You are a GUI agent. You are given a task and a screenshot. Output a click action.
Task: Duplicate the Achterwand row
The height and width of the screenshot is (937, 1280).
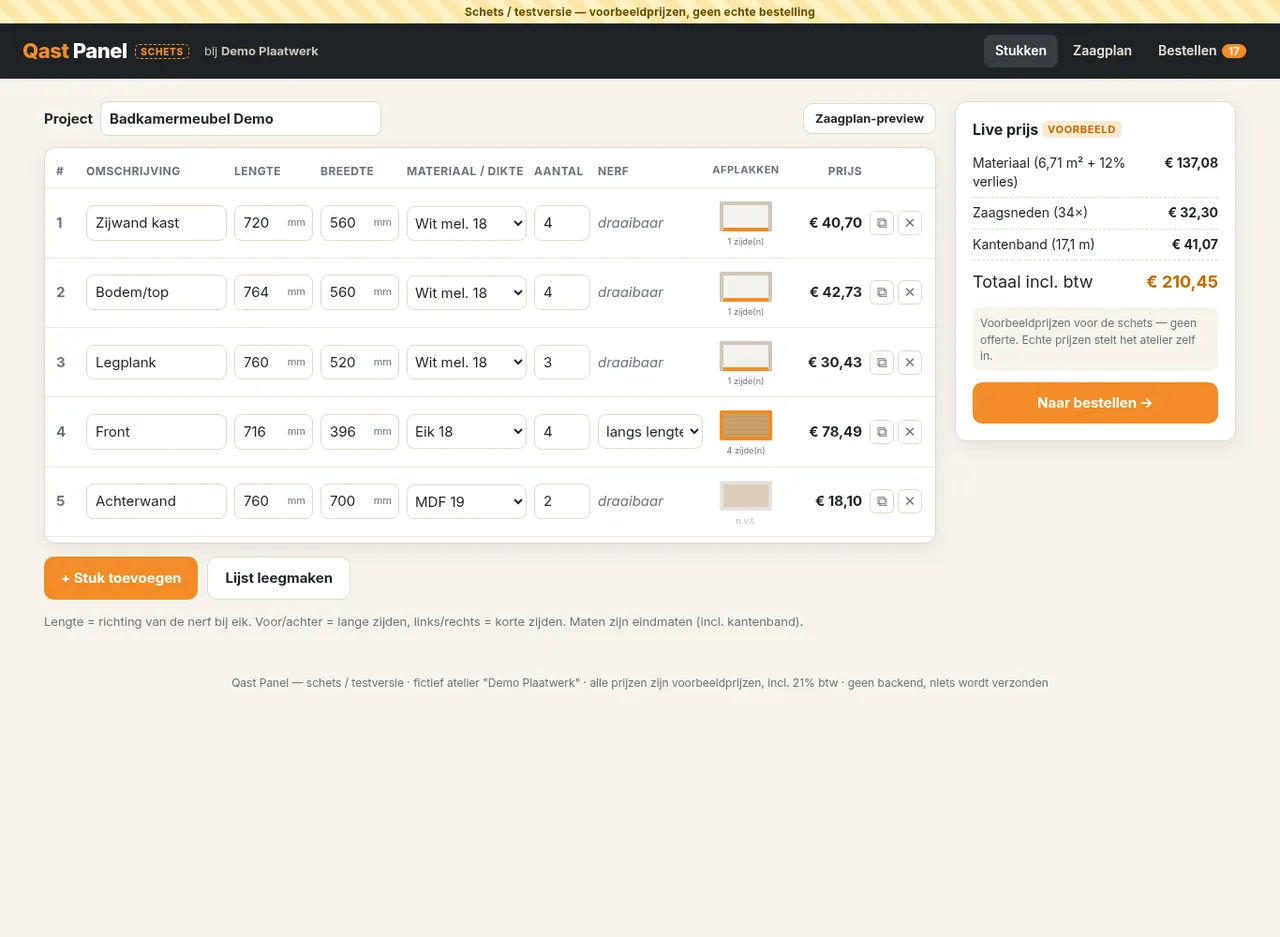[x=882, y=501]
